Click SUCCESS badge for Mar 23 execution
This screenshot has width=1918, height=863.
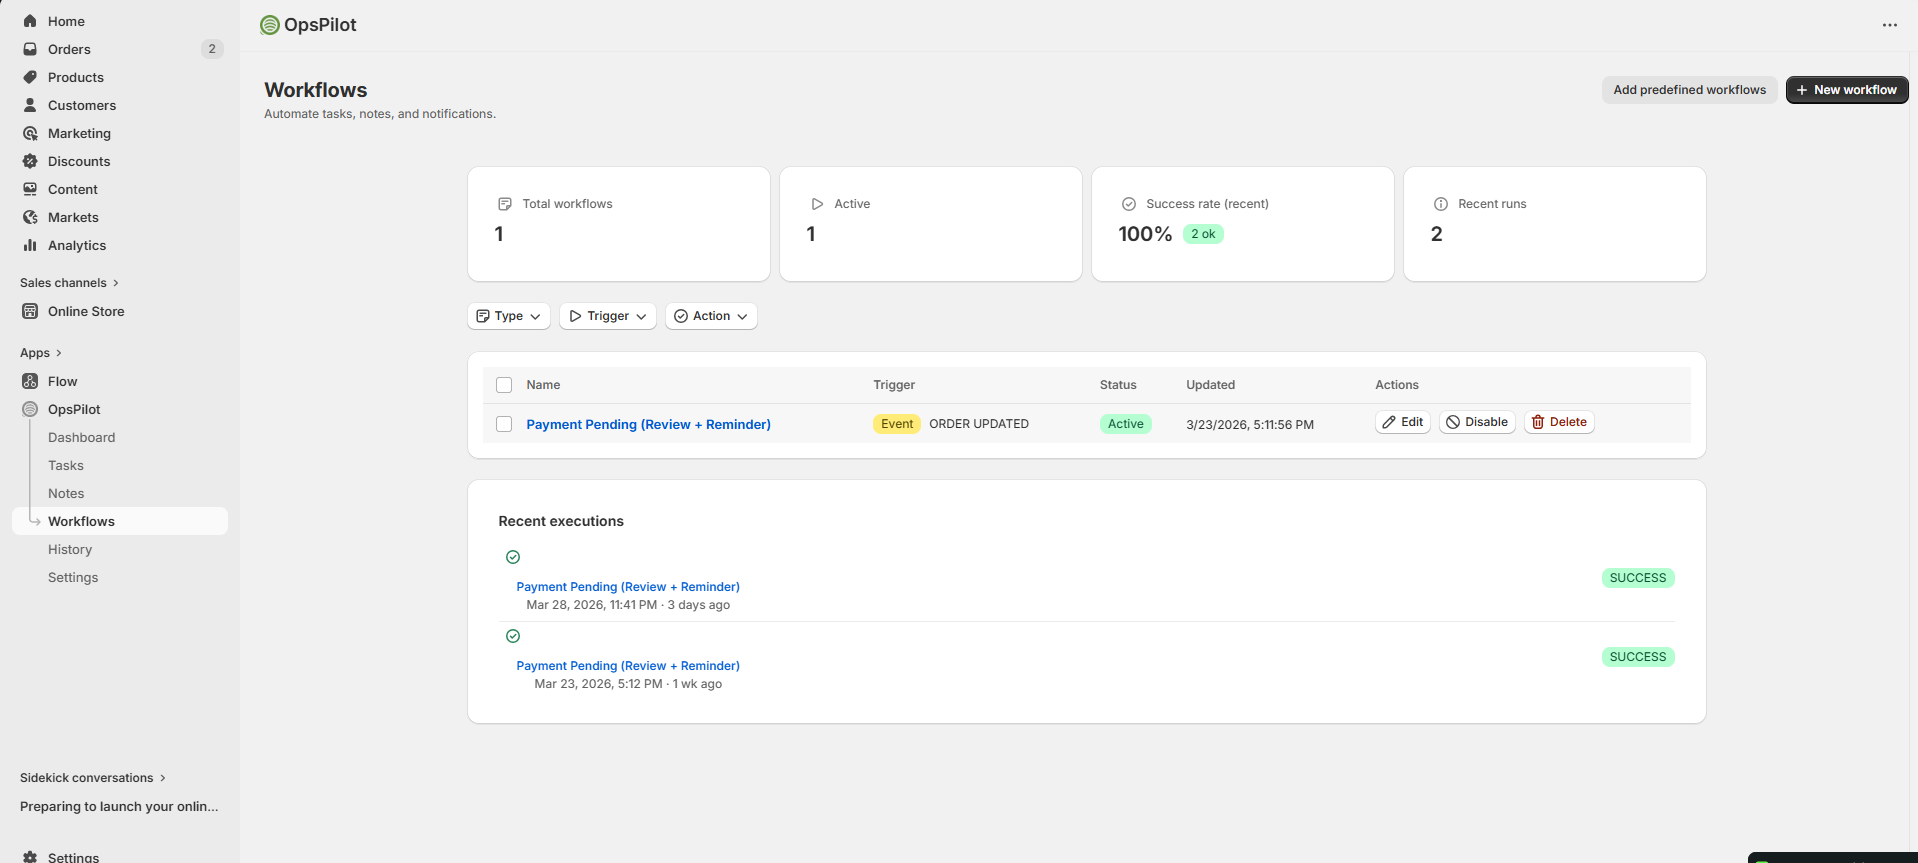coord(1638,657)
